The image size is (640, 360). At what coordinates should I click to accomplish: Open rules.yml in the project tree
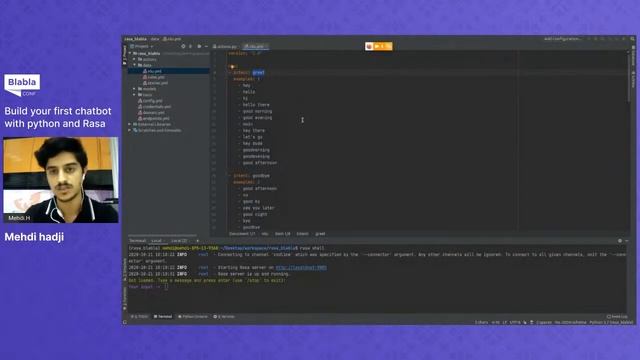(x=156, y=77)
